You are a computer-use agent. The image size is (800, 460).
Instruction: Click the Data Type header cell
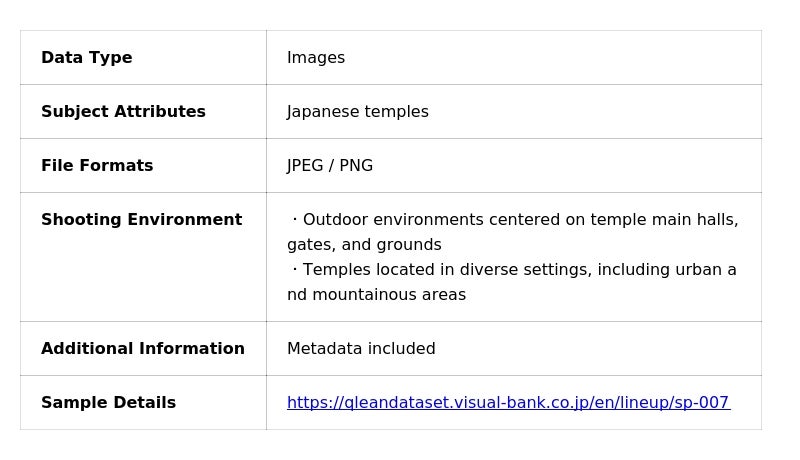click(x=87, y=58)
